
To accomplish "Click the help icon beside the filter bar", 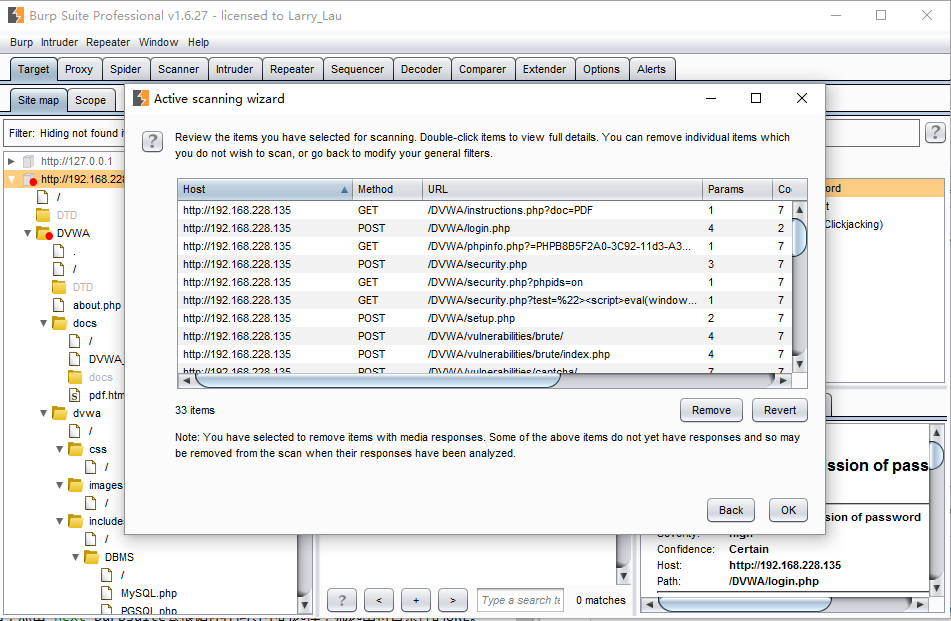I will (x=935, y=132).
